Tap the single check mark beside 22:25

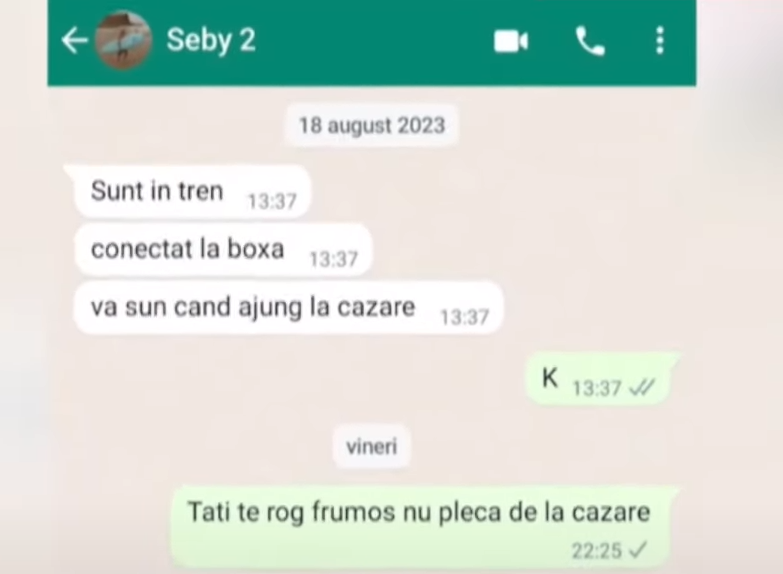[x=638, y=551]
